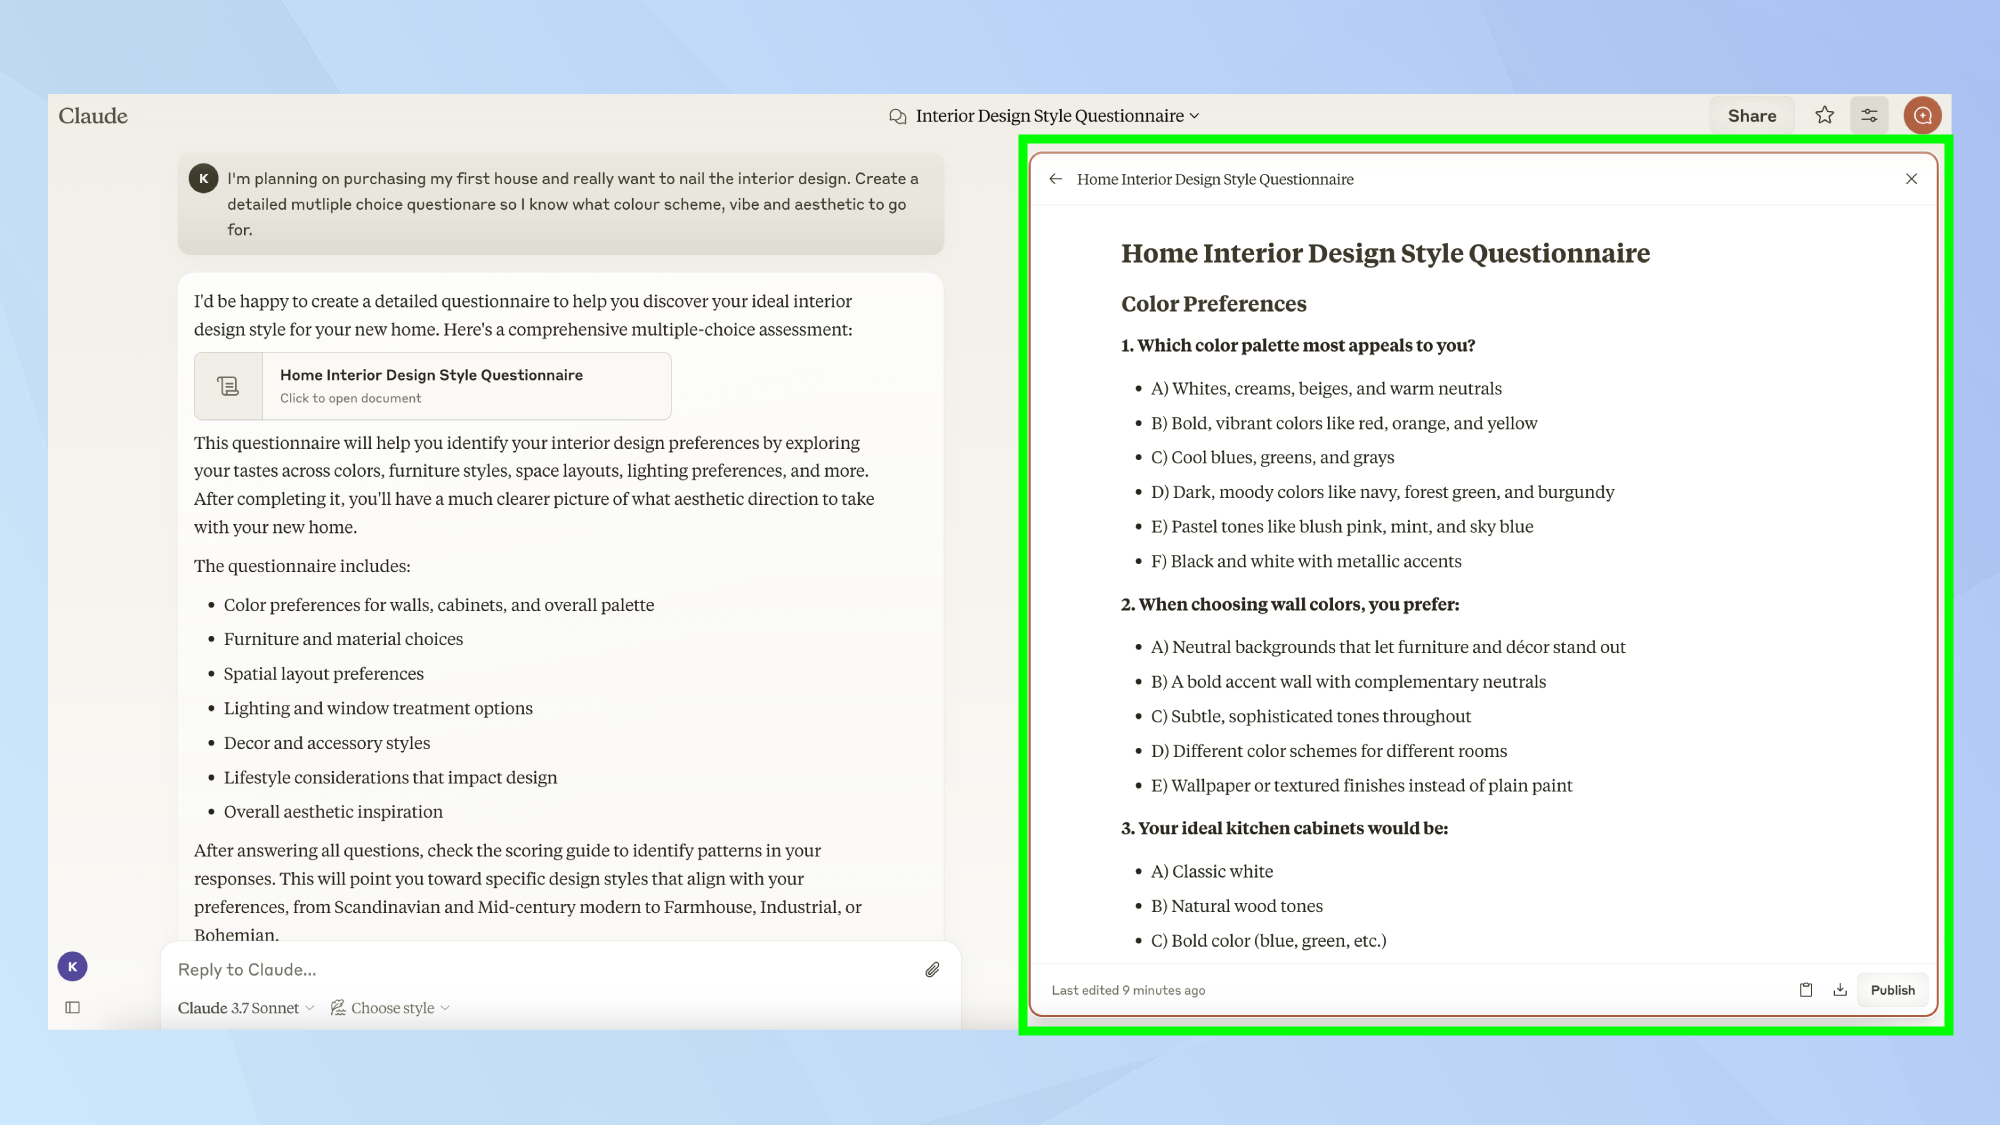Download the artifact document
Image resolution: width=2000 pixels, height=1125 pixels.
point(1840,990)
